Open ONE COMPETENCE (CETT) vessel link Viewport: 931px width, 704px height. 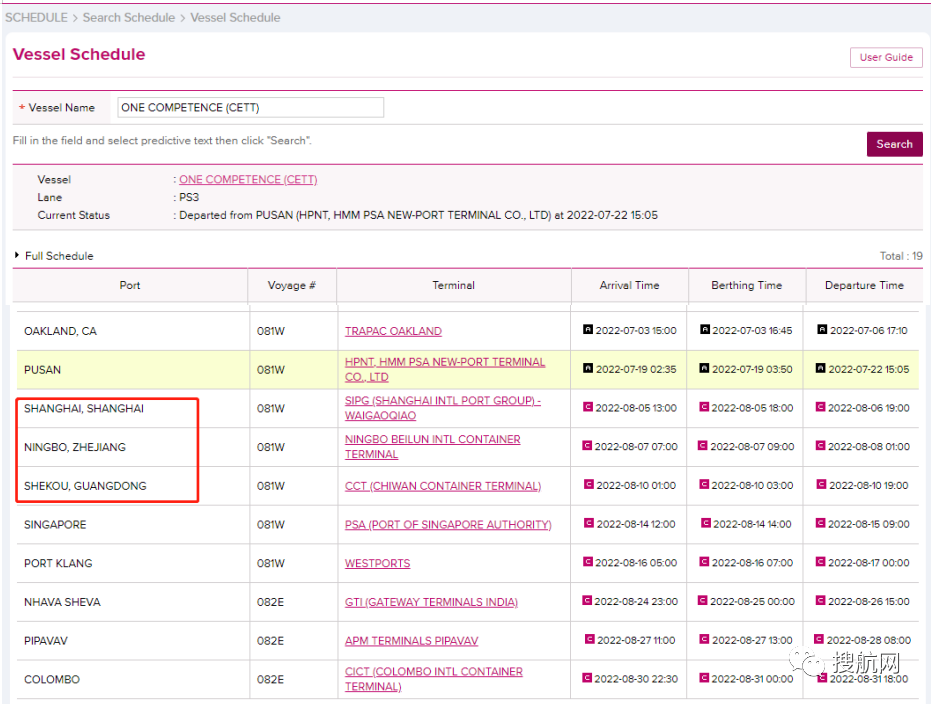(248, 180)
